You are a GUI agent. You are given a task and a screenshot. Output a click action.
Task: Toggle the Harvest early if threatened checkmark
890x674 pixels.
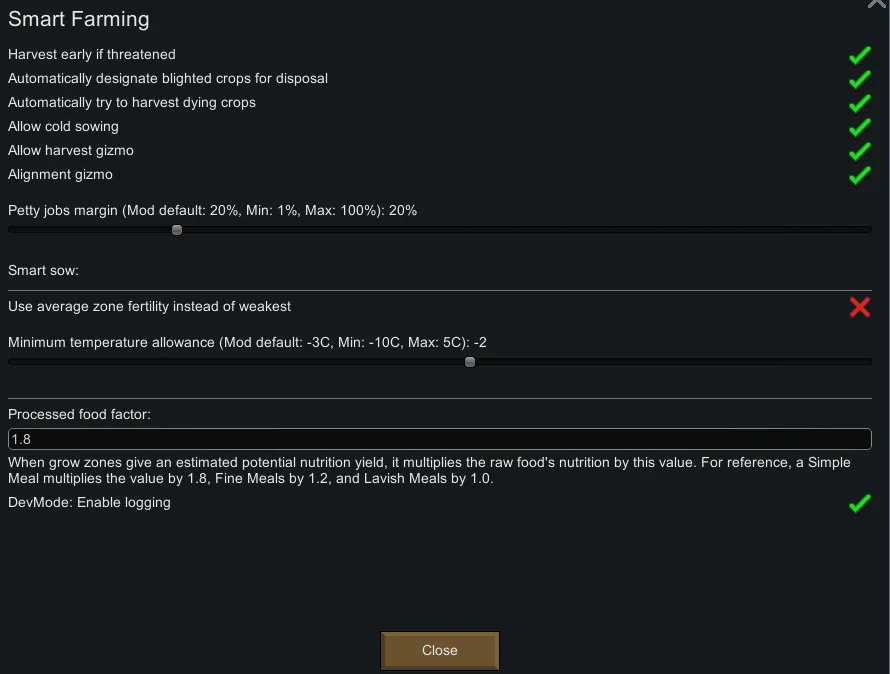point(859,55)
